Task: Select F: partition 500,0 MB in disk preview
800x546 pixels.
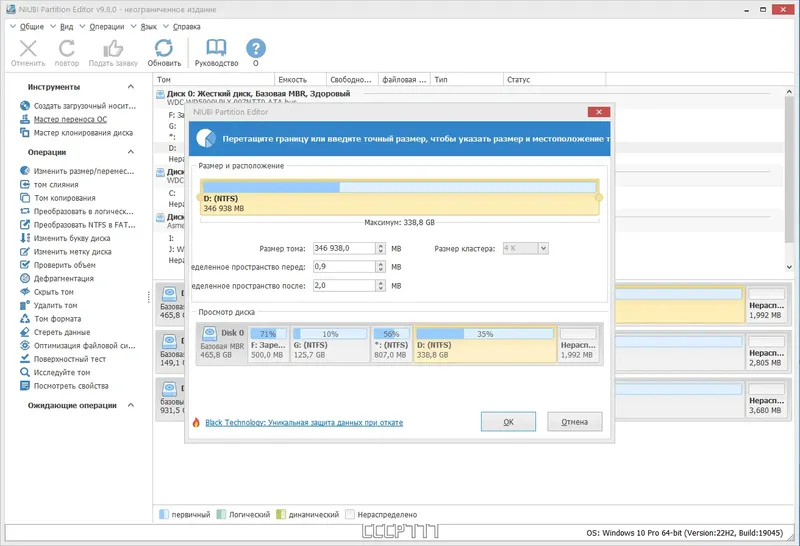Action: tap(268, 345)
